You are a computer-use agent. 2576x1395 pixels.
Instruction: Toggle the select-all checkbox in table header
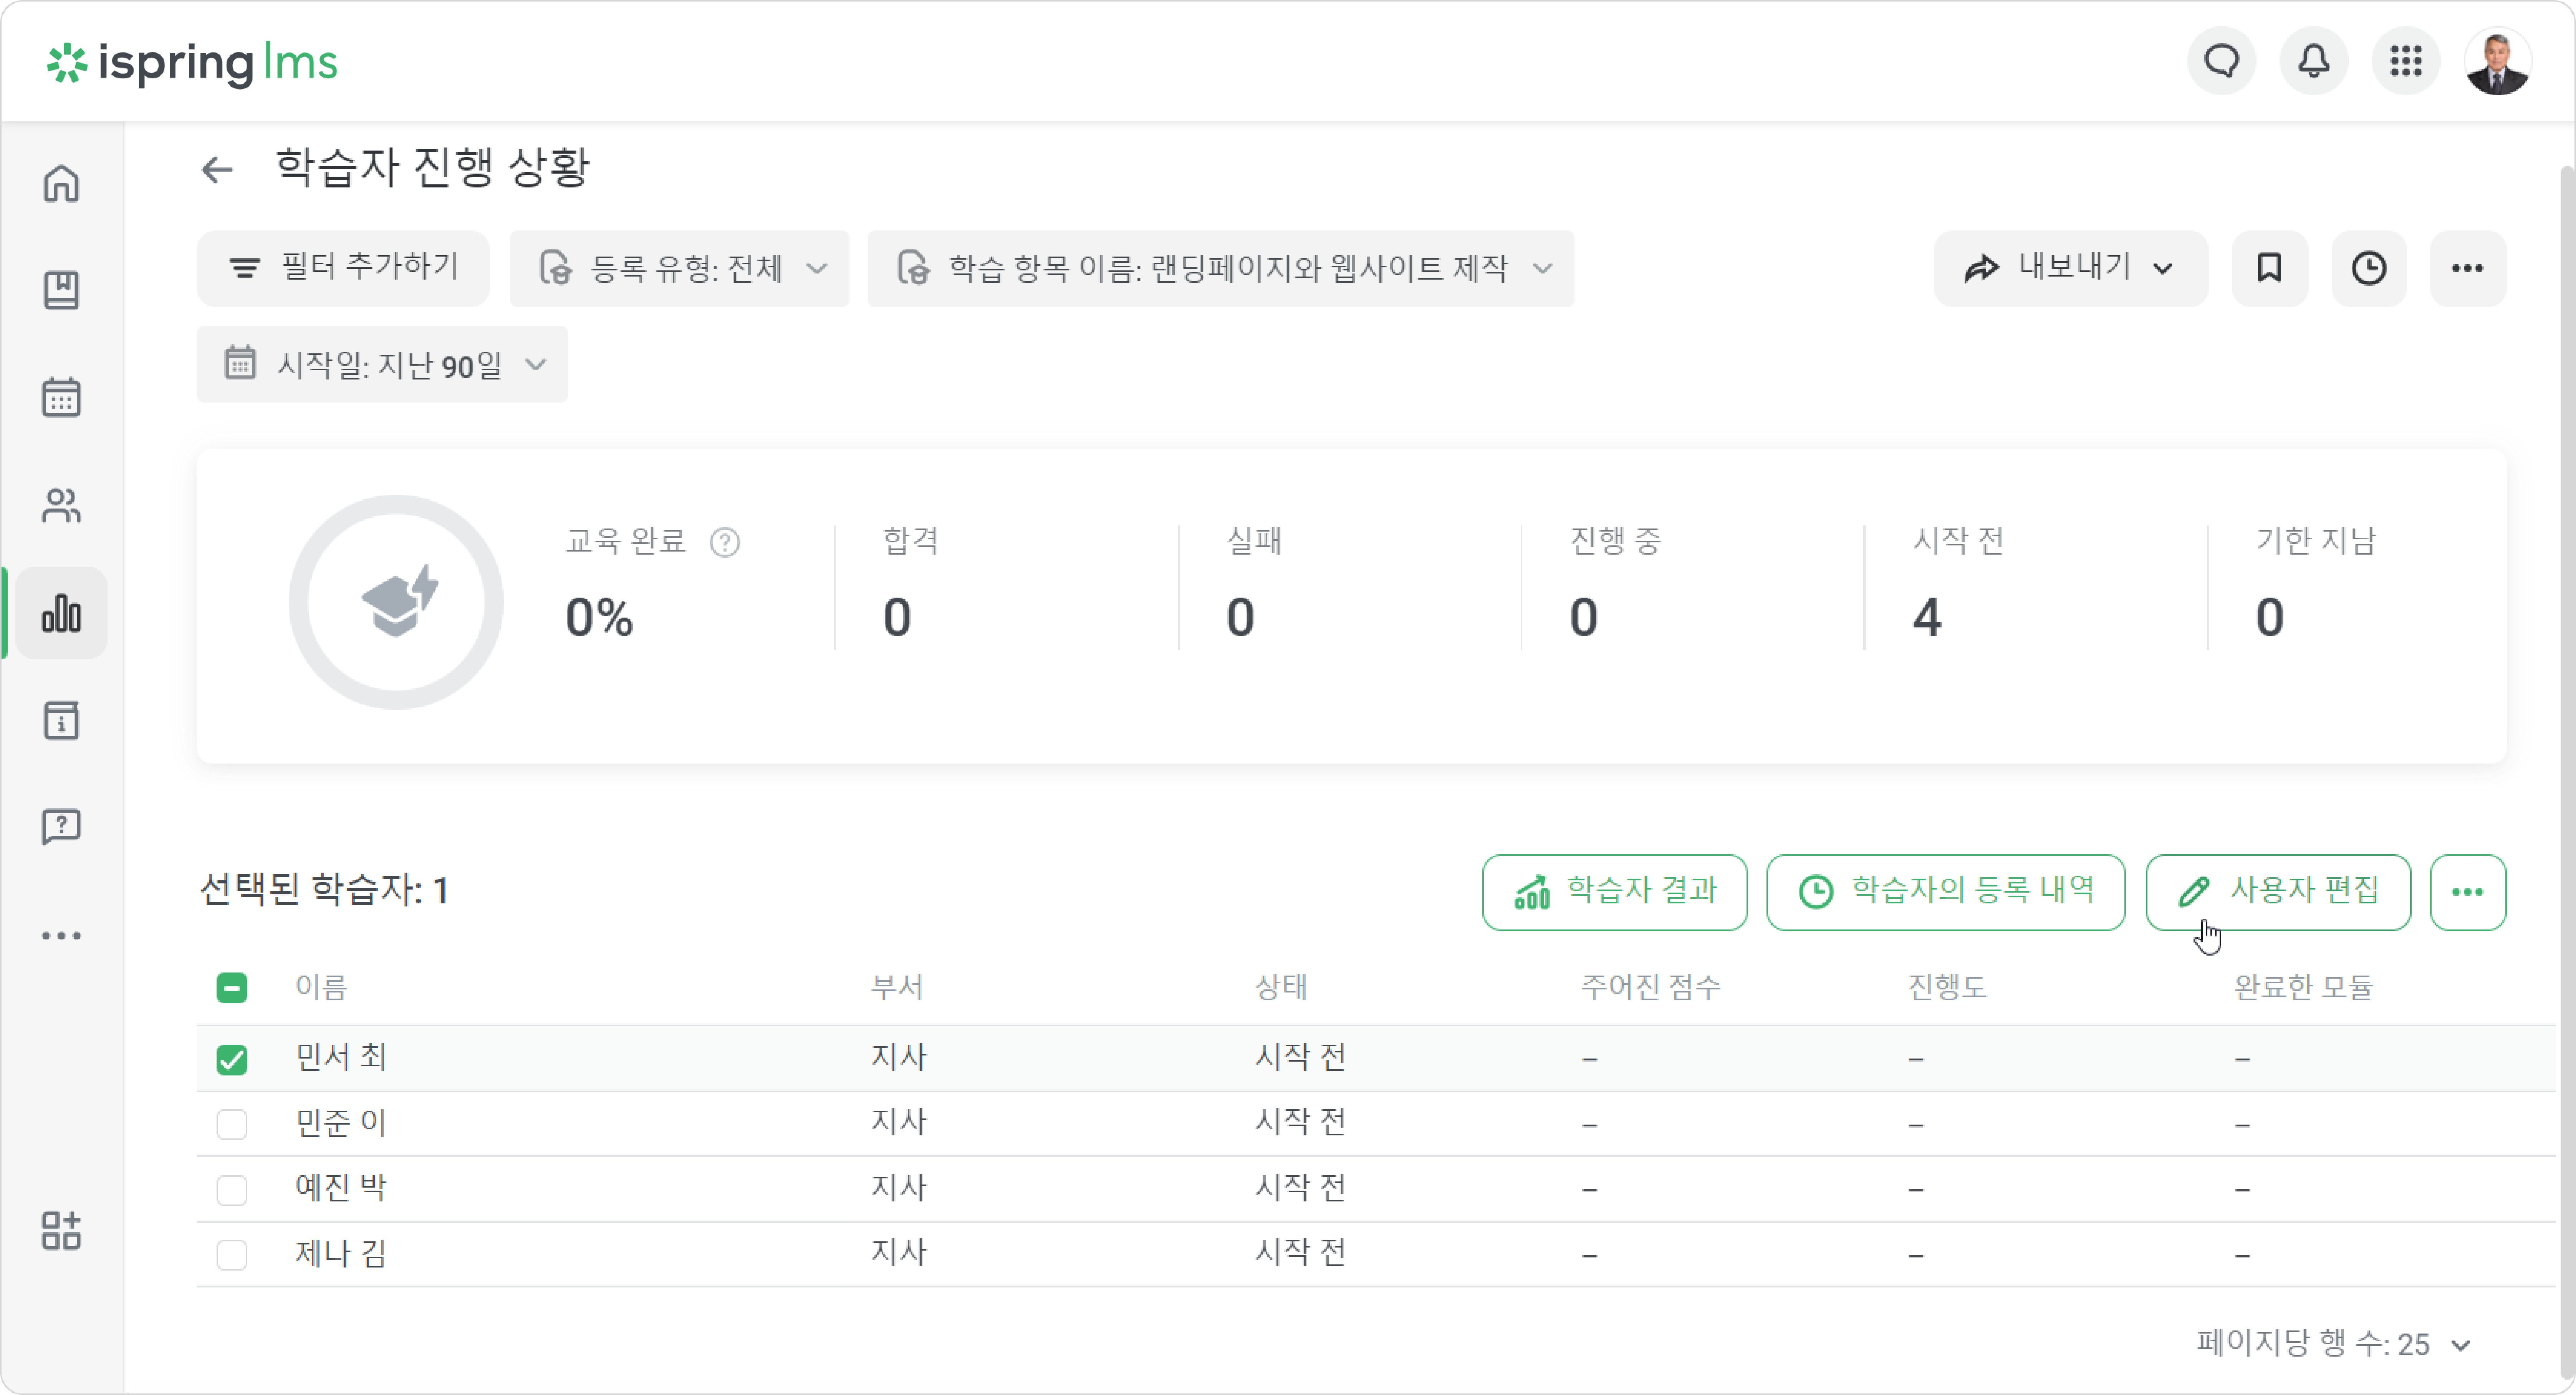(231, 988)
